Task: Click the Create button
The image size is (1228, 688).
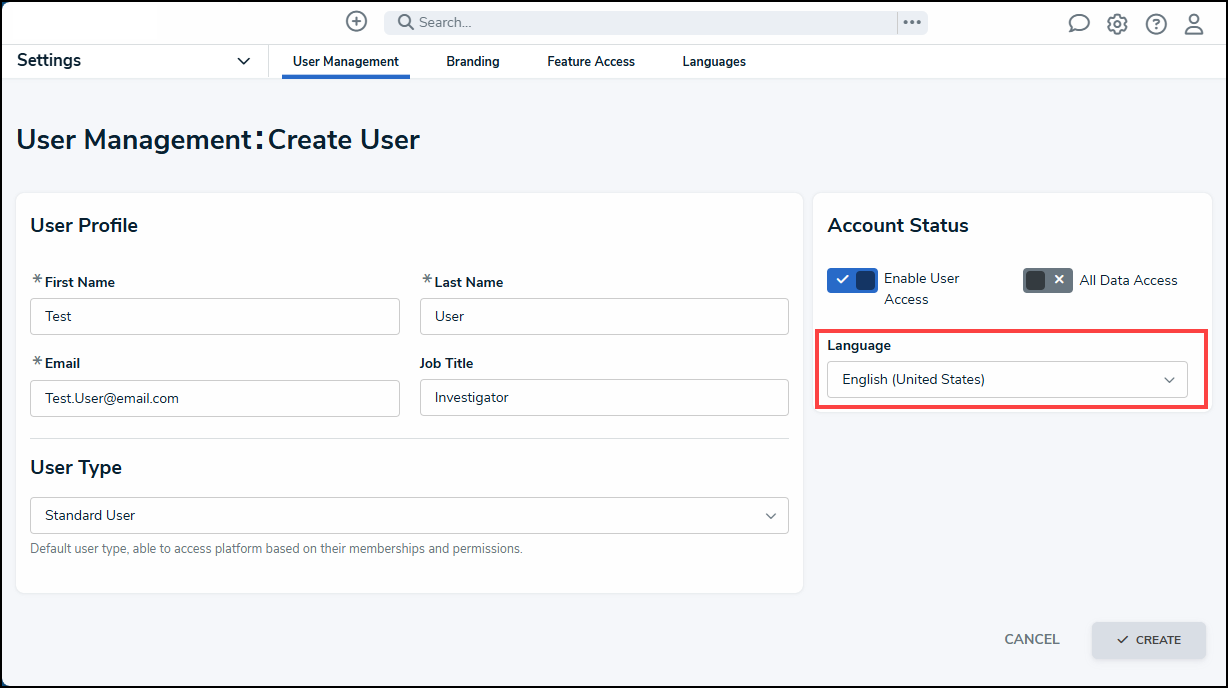Action: click(x=1149, y=640)
